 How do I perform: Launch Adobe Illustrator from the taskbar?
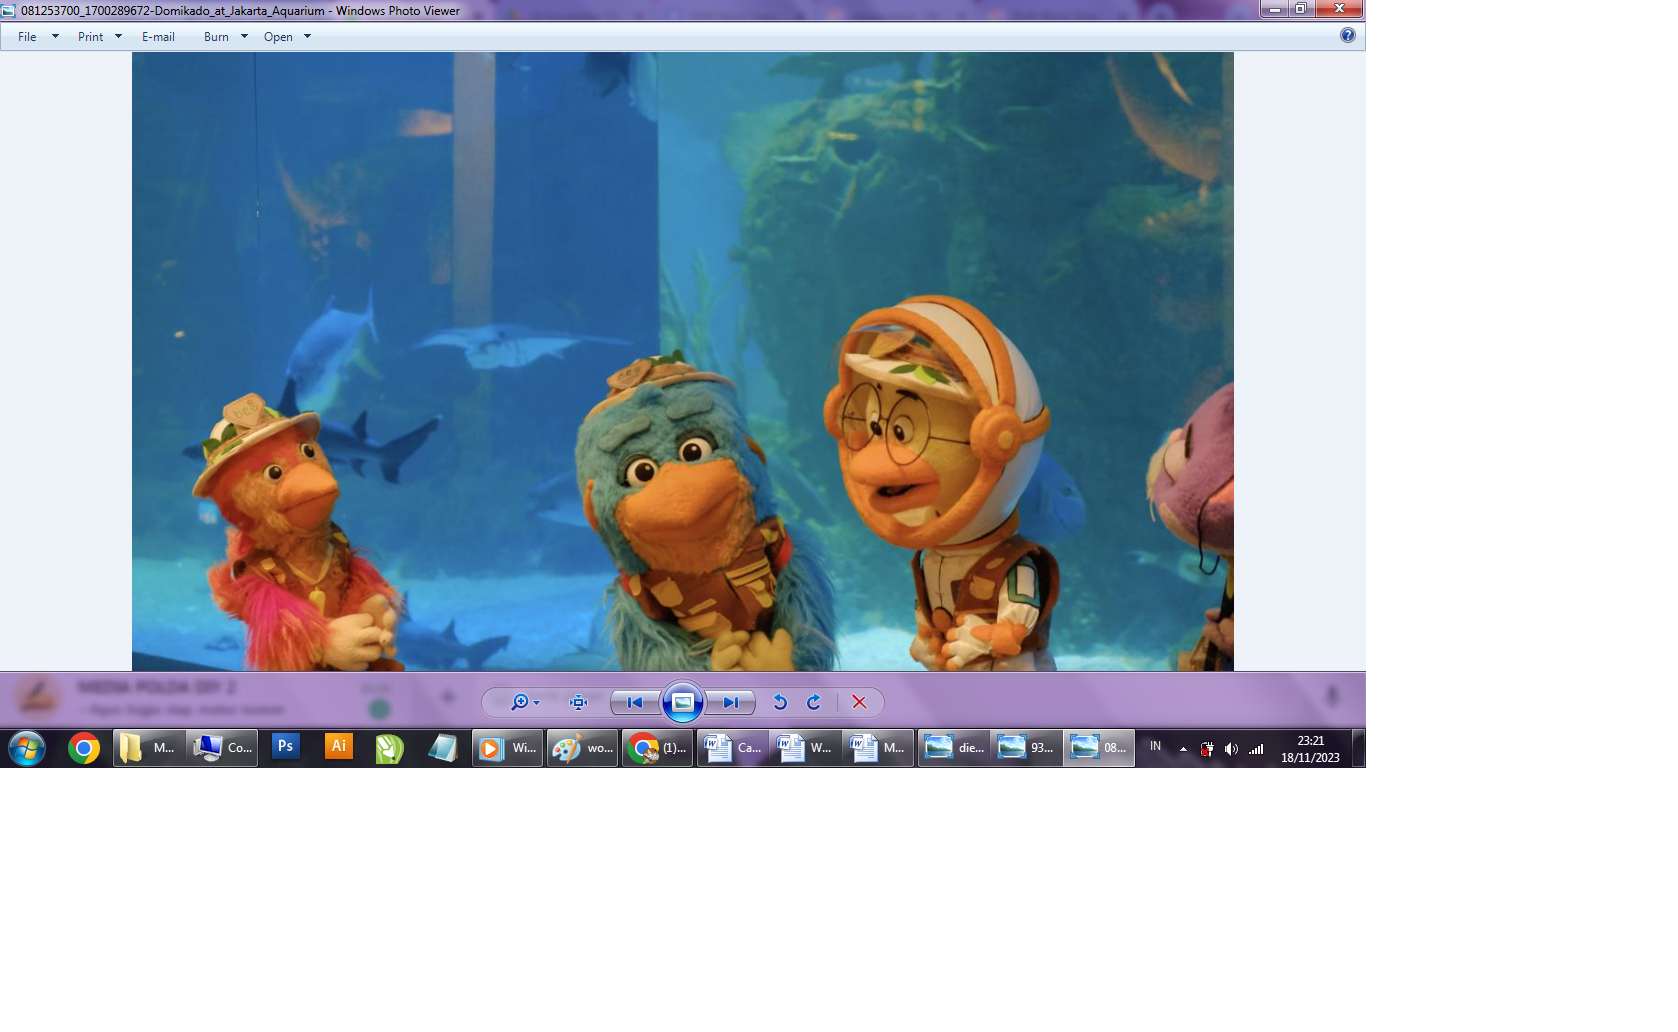pos(339,747)
